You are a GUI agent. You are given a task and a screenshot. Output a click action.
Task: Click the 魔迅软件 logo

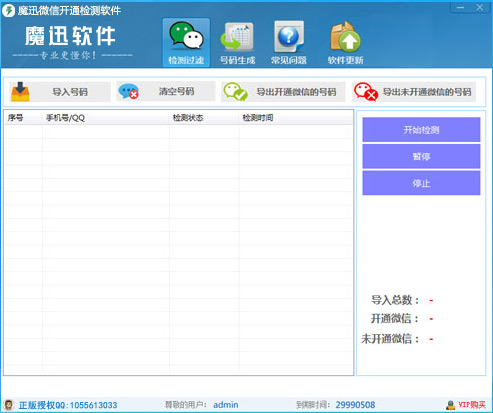[x=71, y=36]
